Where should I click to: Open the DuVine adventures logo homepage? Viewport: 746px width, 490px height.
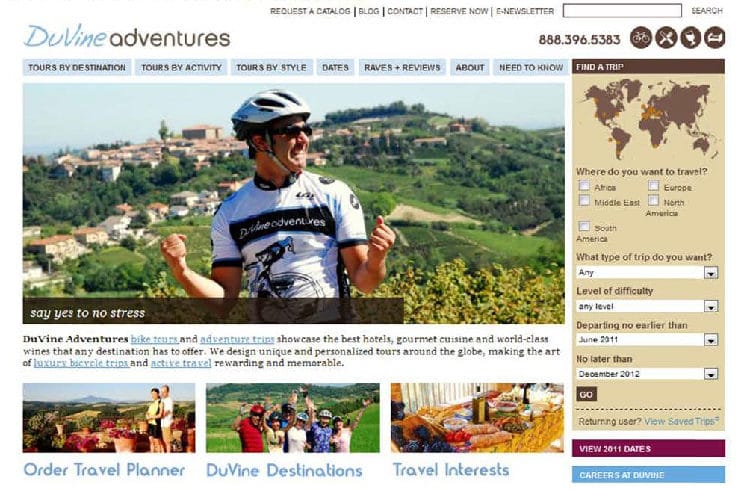[x=127, y=37]
